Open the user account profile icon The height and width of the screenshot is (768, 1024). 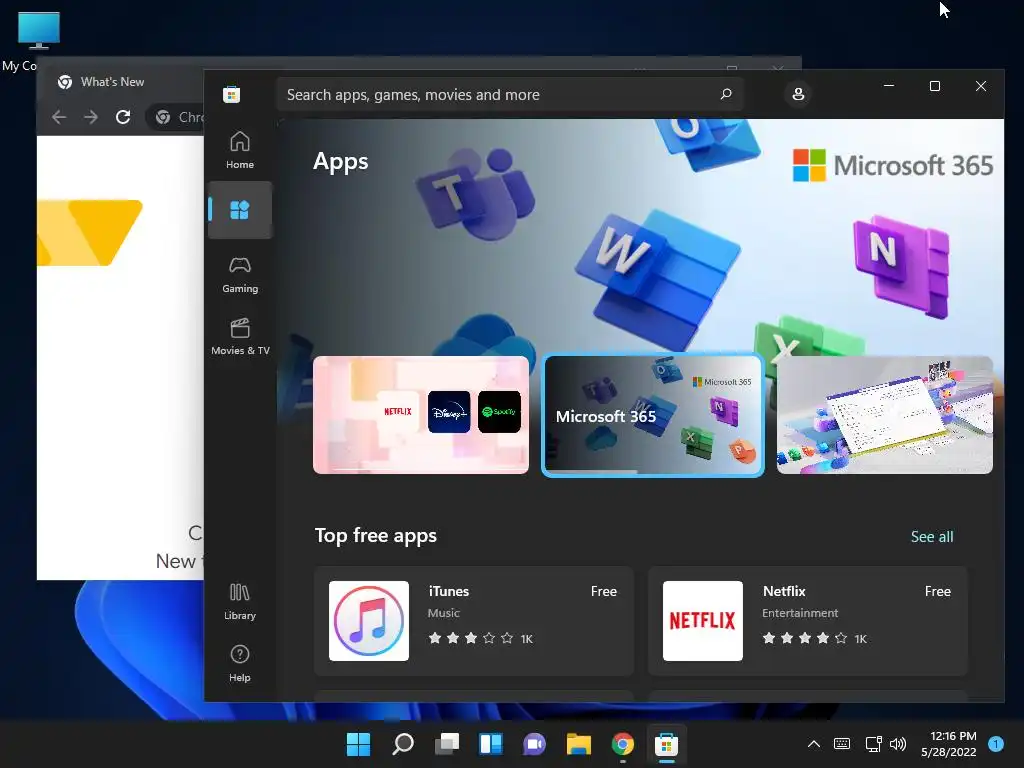click(x=798, y=94)
